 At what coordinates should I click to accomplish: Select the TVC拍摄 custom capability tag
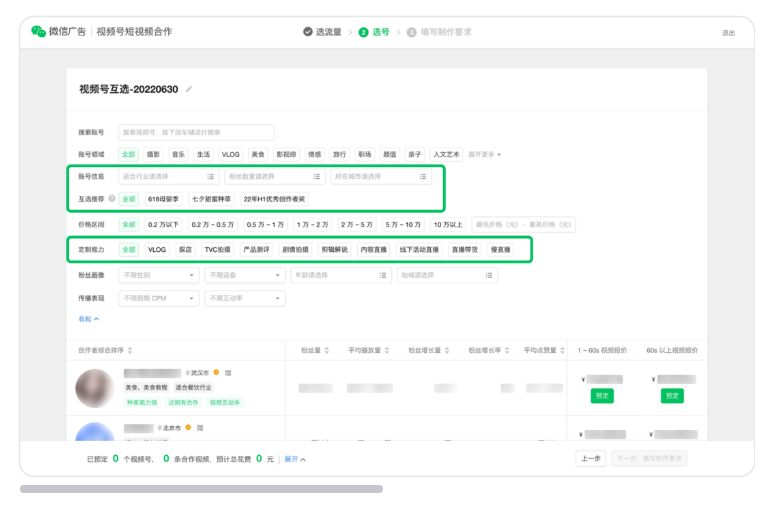pyautogui.click(x=217, y=249)
